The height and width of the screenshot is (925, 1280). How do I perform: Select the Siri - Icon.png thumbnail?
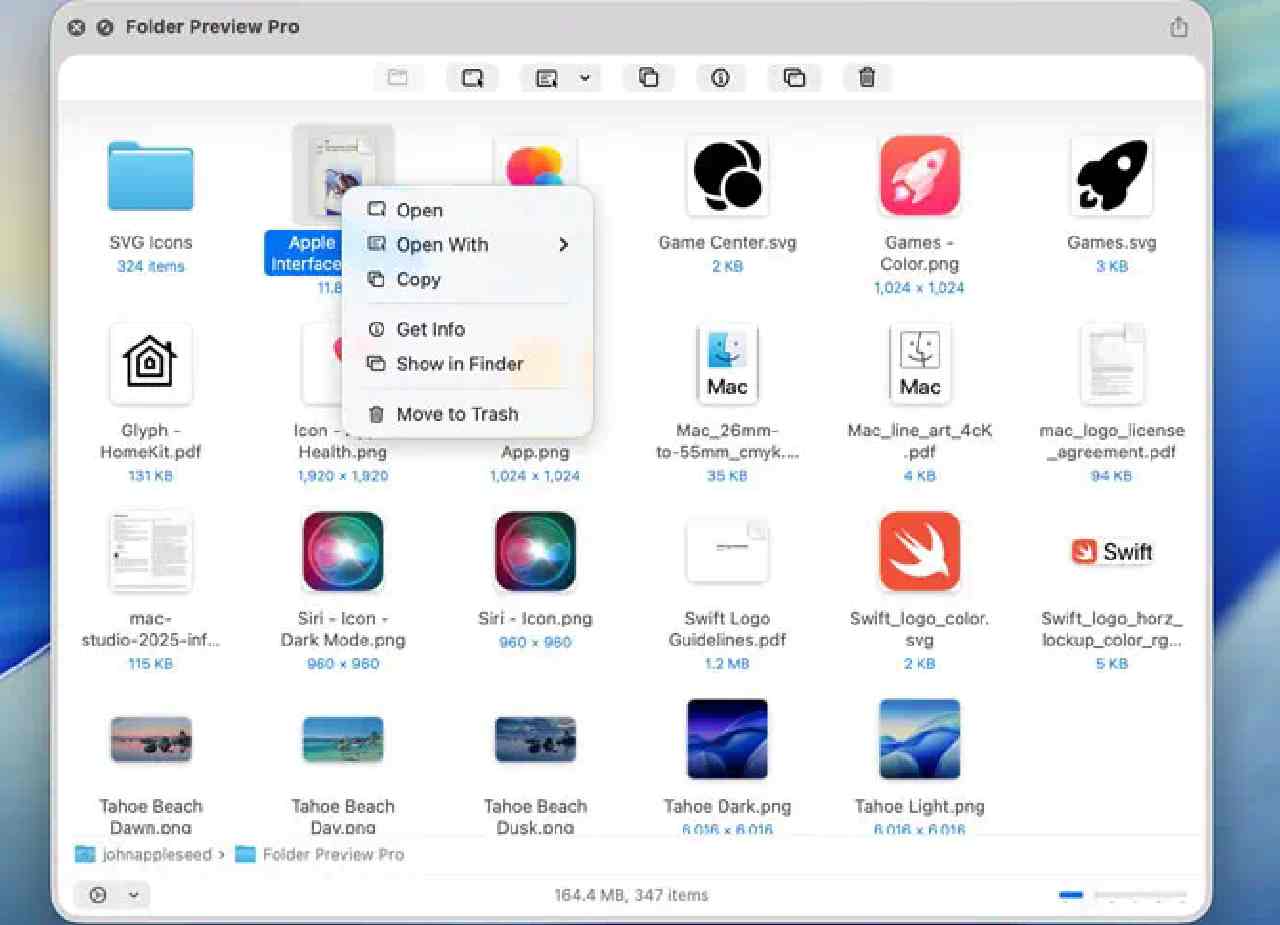(x=535, y=551)
